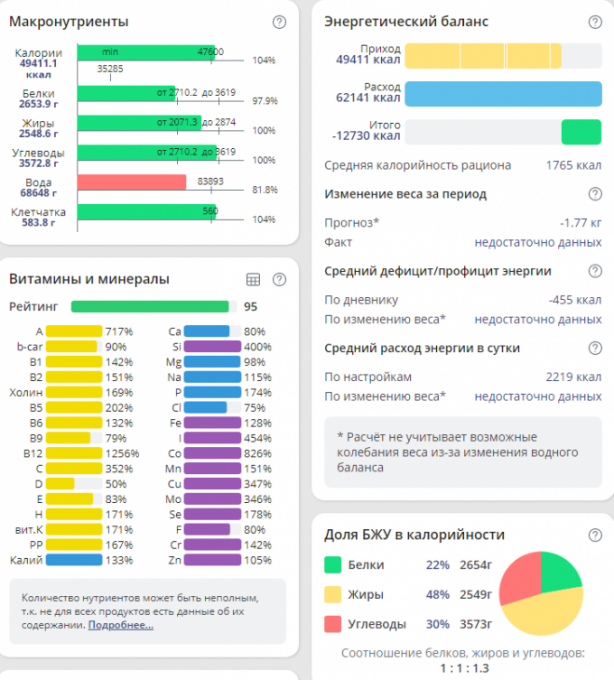This screenshot has width=614, height=680.
Task: Click the red Вода progress bar
Action: [132, 182]
